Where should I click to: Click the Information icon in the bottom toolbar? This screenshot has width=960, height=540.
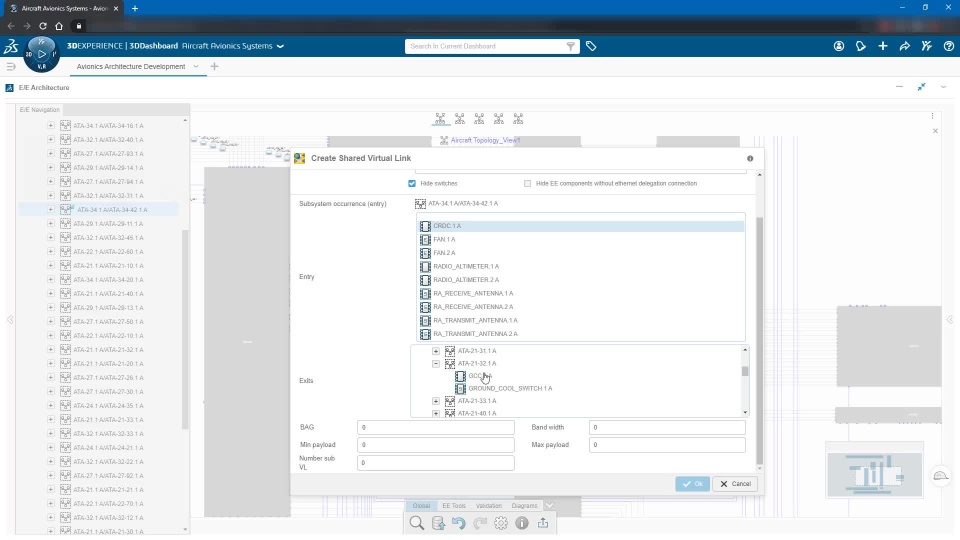522,523
